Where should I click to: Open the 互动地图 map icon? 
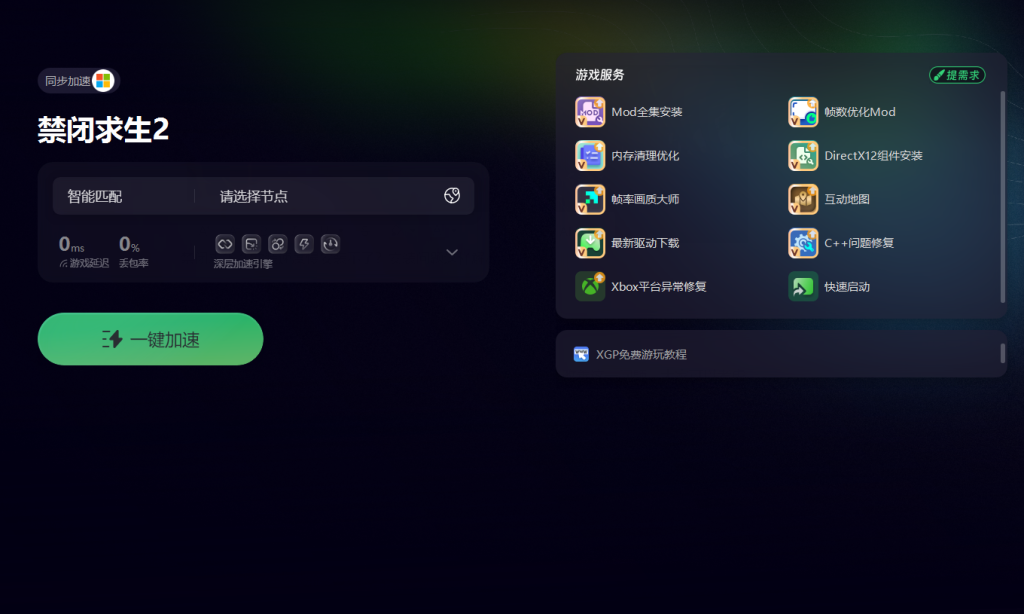click(803, 199)
